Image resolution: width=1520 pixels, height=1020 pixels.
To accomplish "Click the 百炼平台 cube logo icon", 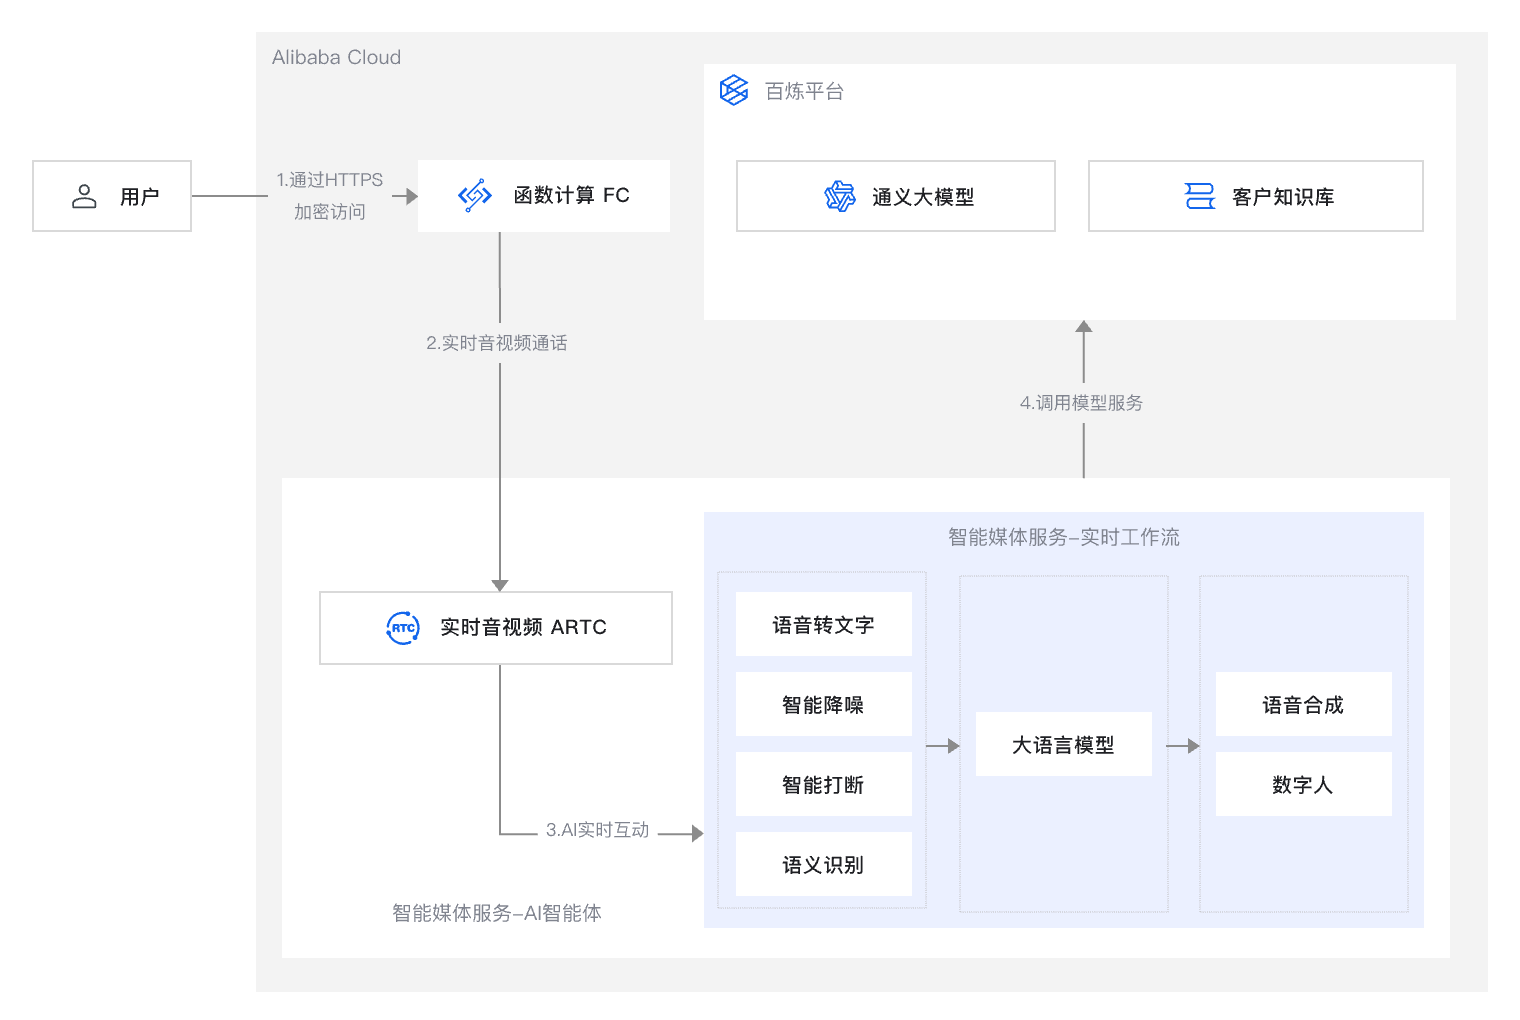I will pyautogui.click(x=734, y=90).
